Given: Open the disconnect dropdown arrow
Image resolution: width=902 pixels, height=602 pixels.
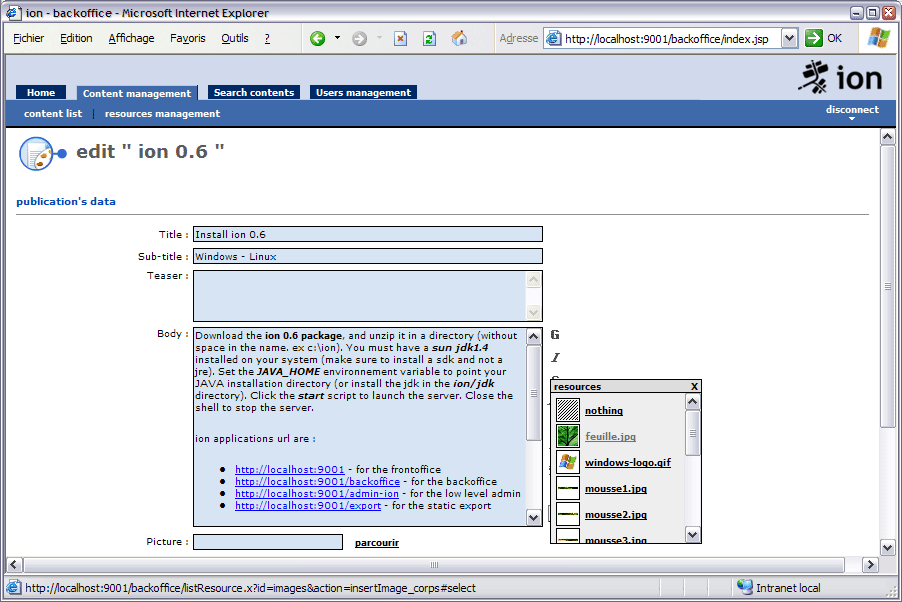Looking at the screenshot, I should 852,119.
